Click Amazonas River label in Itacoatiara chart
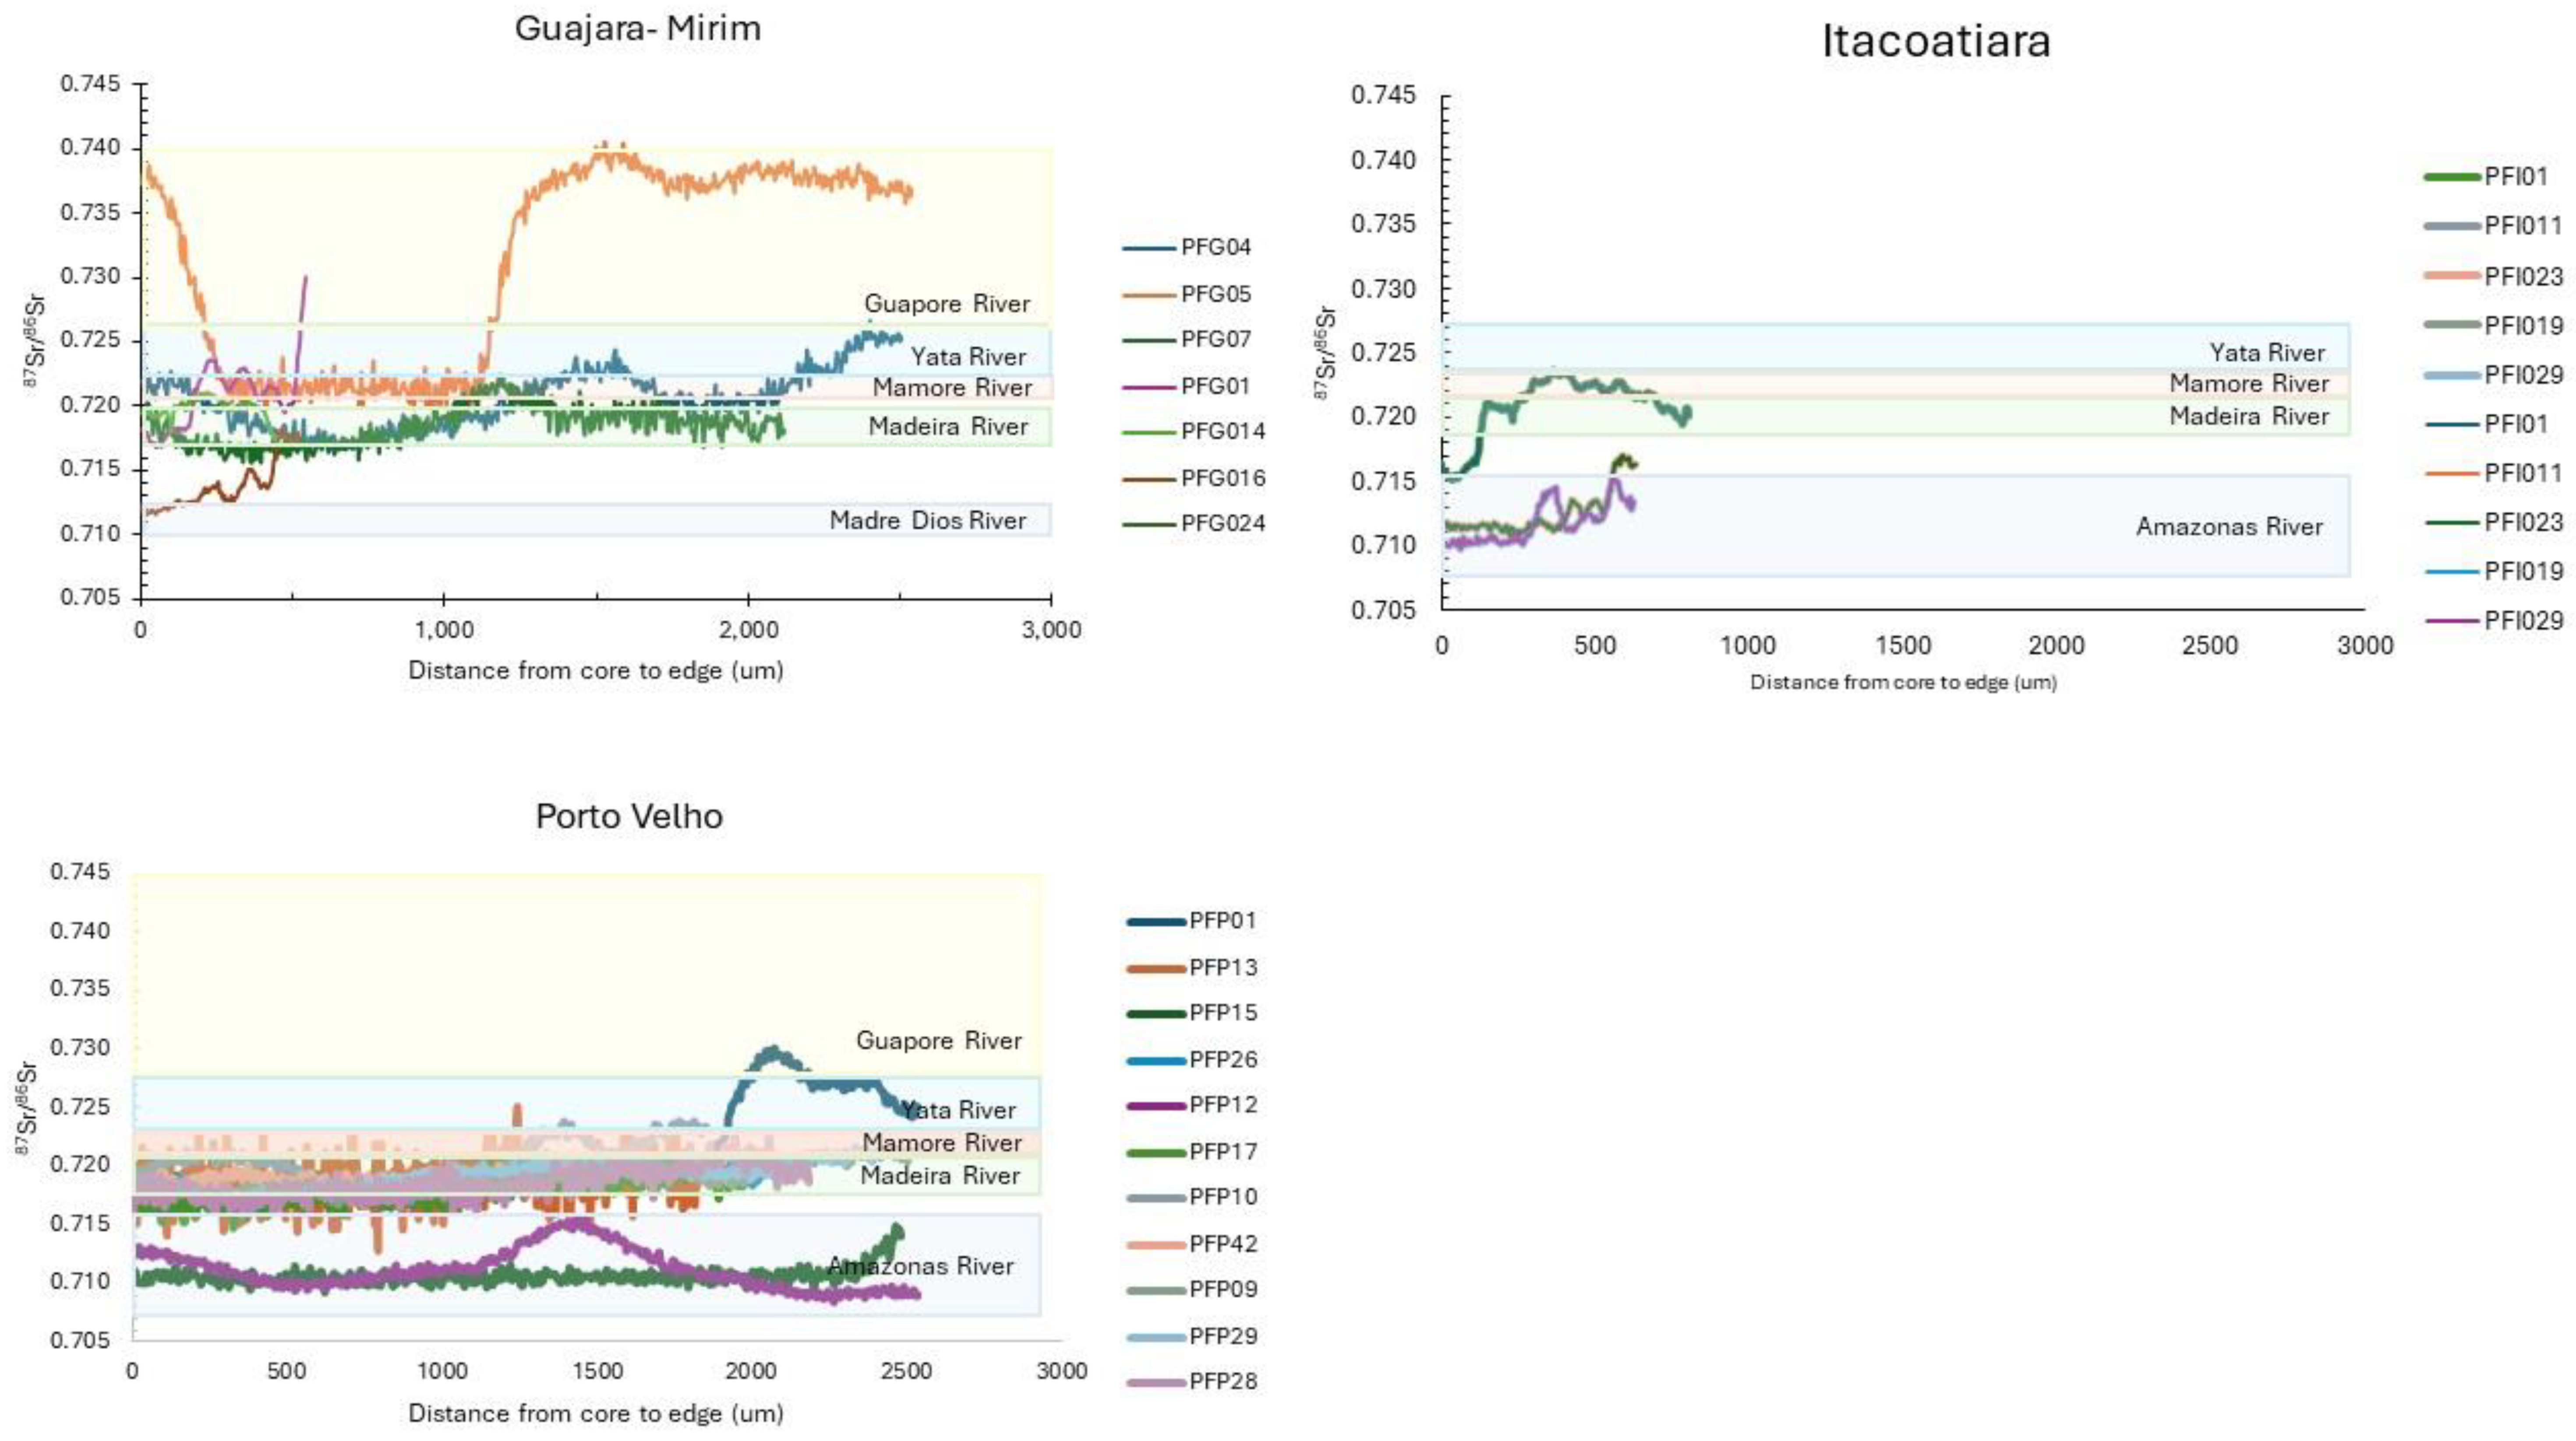The image size is (2576, 1441). tap(2229, 527)
